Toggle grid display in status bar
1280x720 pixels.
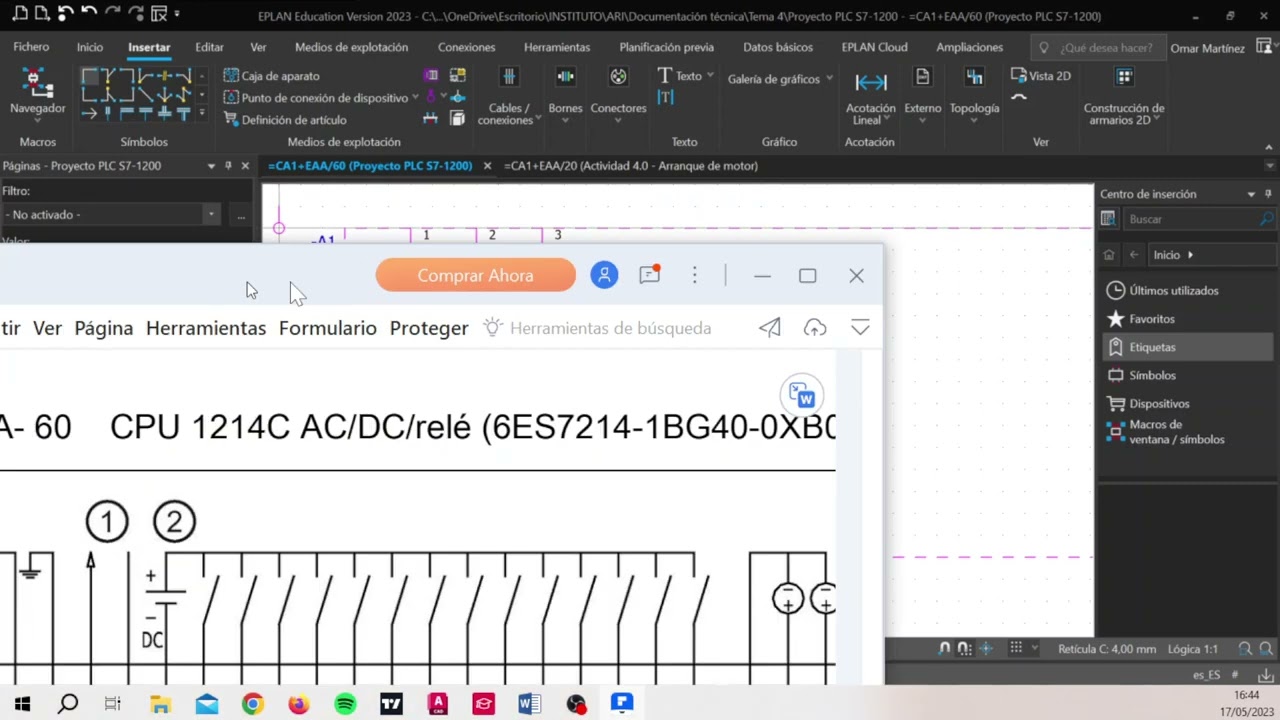[x=1016, y=648]
